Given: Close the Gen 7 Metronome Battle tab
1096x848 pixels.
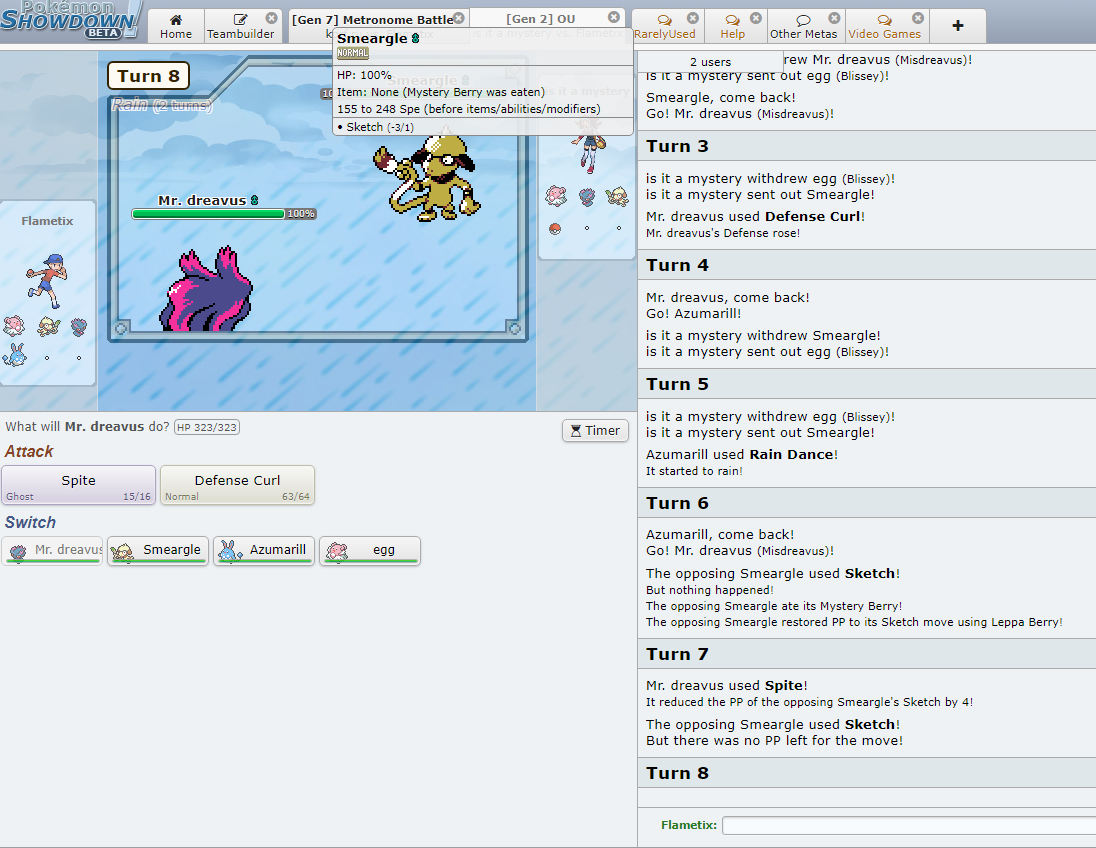Looking at the screenshot, I should pos(459,17).
